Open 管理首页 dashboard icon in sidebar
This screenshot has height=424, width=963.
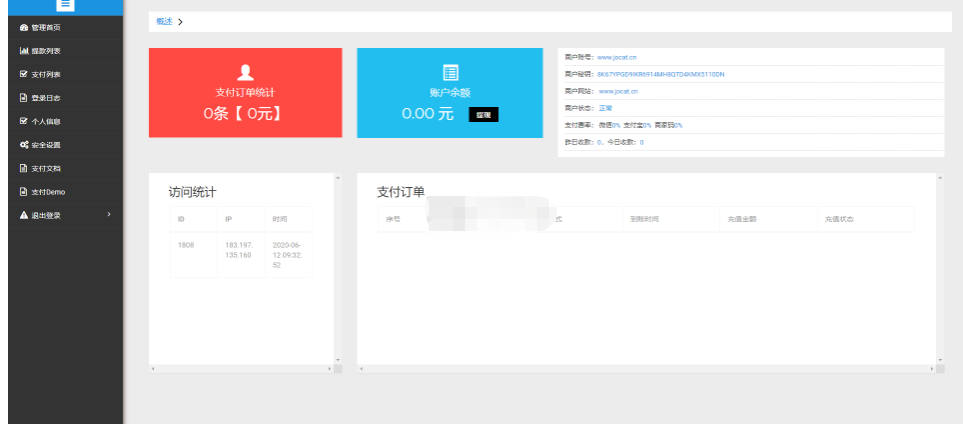coord(24,27)
